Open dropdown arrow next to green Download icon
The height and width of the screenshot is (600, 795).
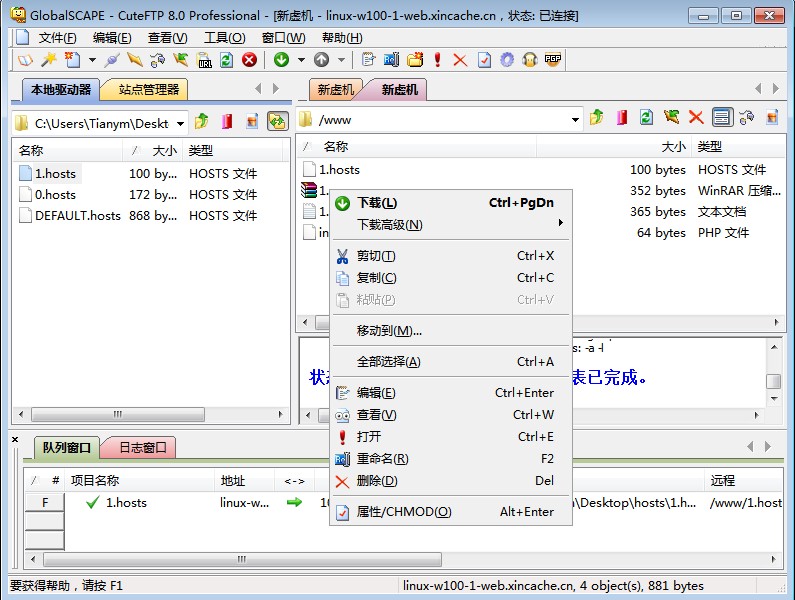301,60
